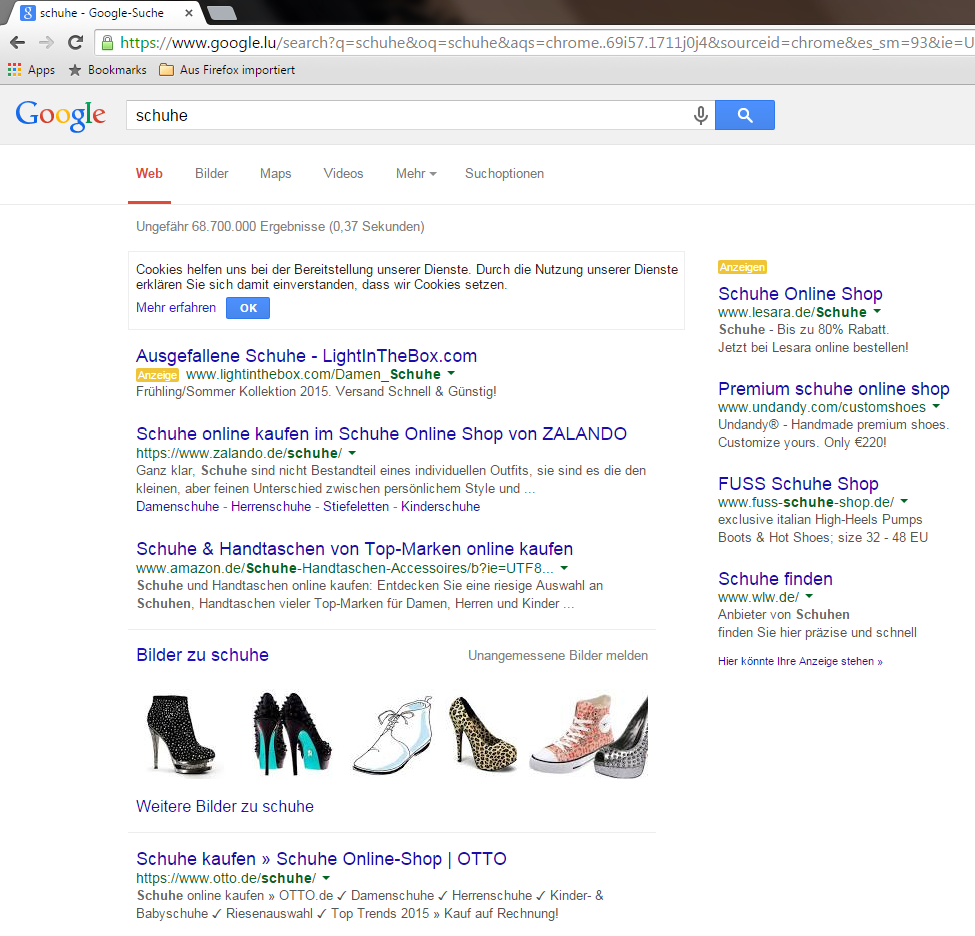This screenshot has height=936, width=975.
Task: Close the 'schuhe - Google-Suche' tab
Action: pos(189,12)
